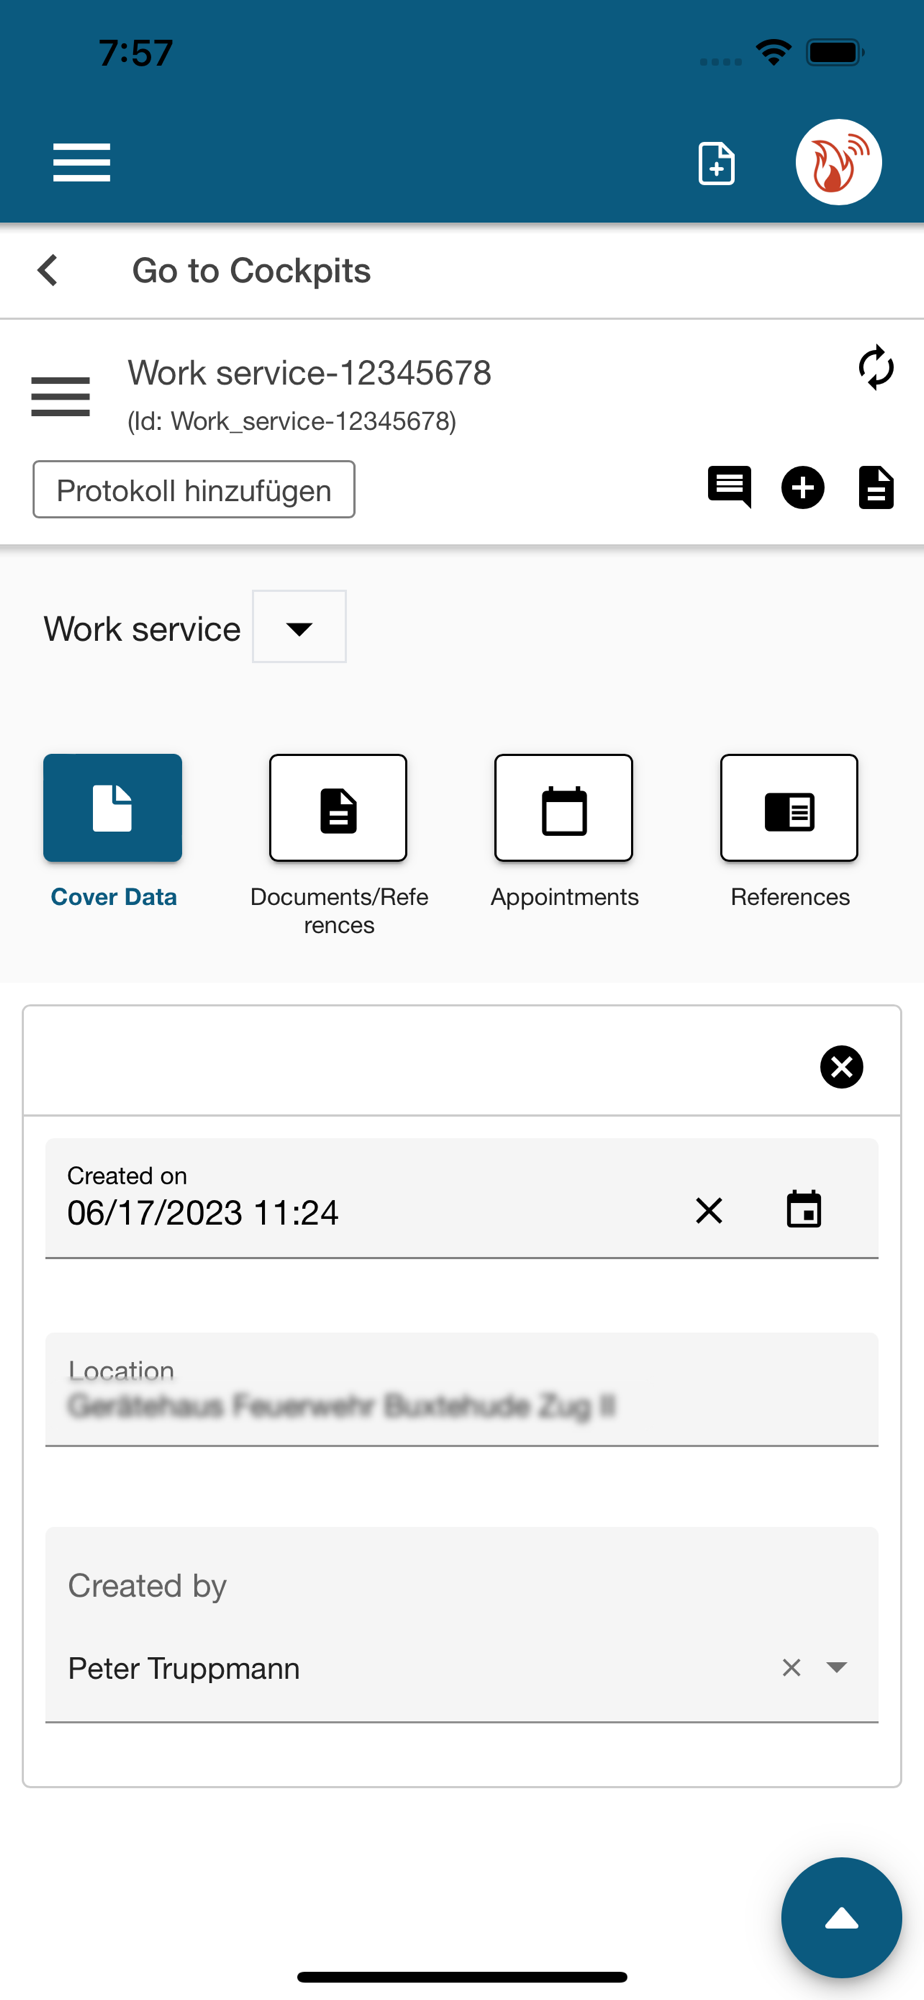The image size is (924, 2000).
Task: Expand the Created by dropdown
Action: coord(837,1667)
